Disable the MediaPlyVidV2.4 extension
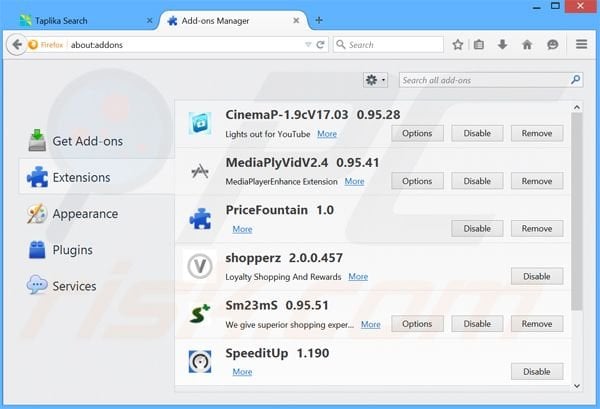This screenshot has width=600, height=409. pos(477,181)
